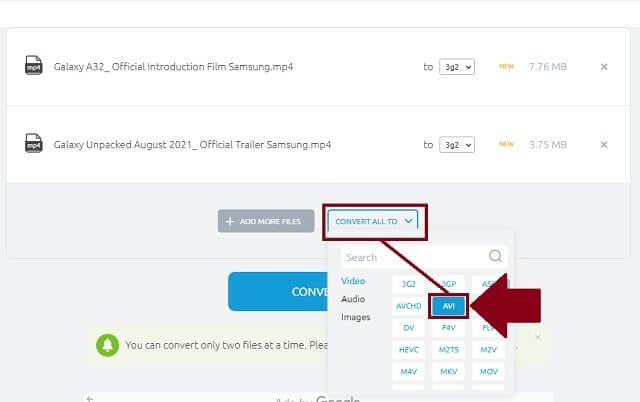
Task: Choose the MKV format
Action: pos(448,372)
